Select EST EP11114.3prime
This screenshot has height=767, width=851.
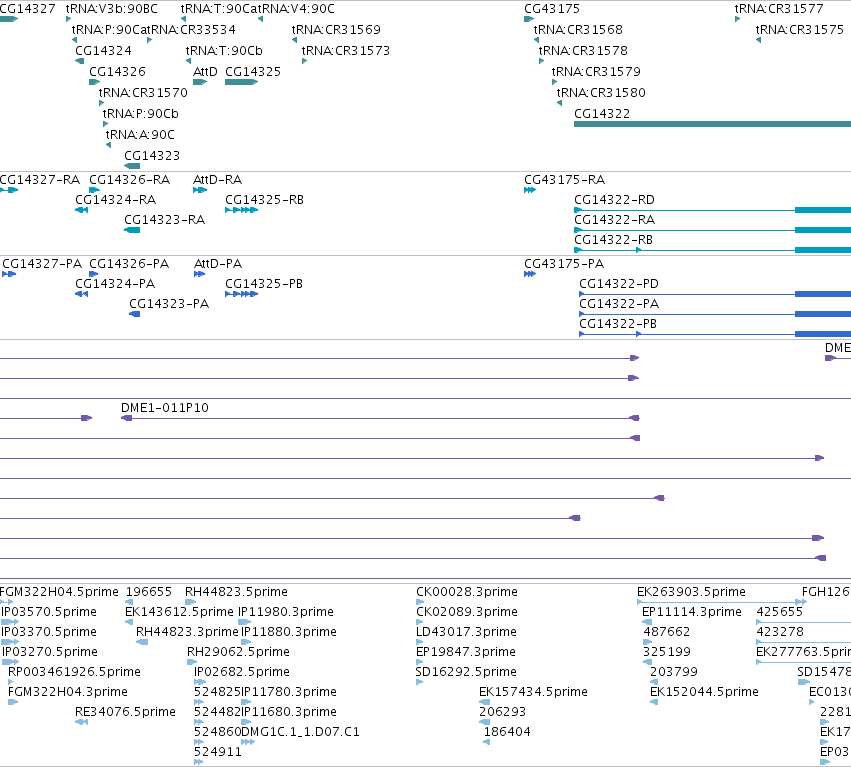(x=646, y=622)
